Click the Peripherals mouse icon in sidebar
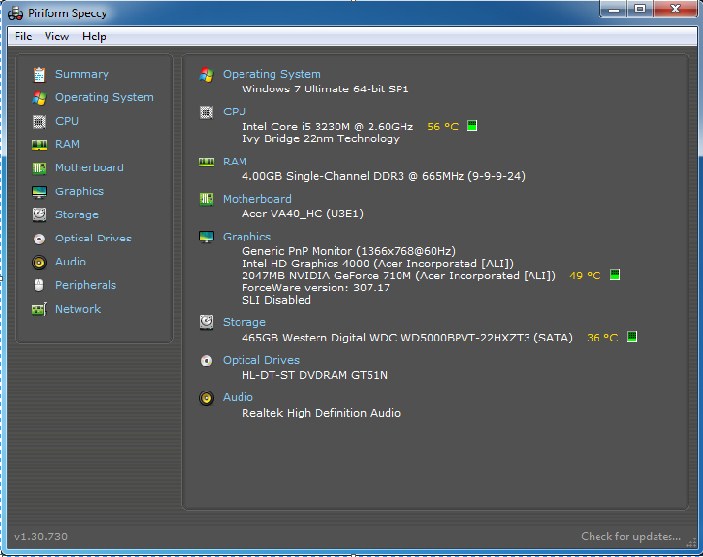This screenshot has height=557, width=703. 39,285
